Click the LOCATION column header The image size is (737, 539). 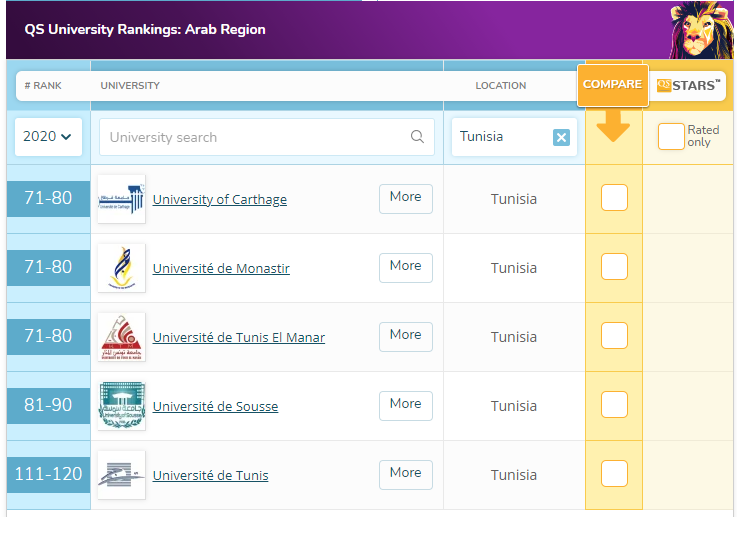pos(501,86)
